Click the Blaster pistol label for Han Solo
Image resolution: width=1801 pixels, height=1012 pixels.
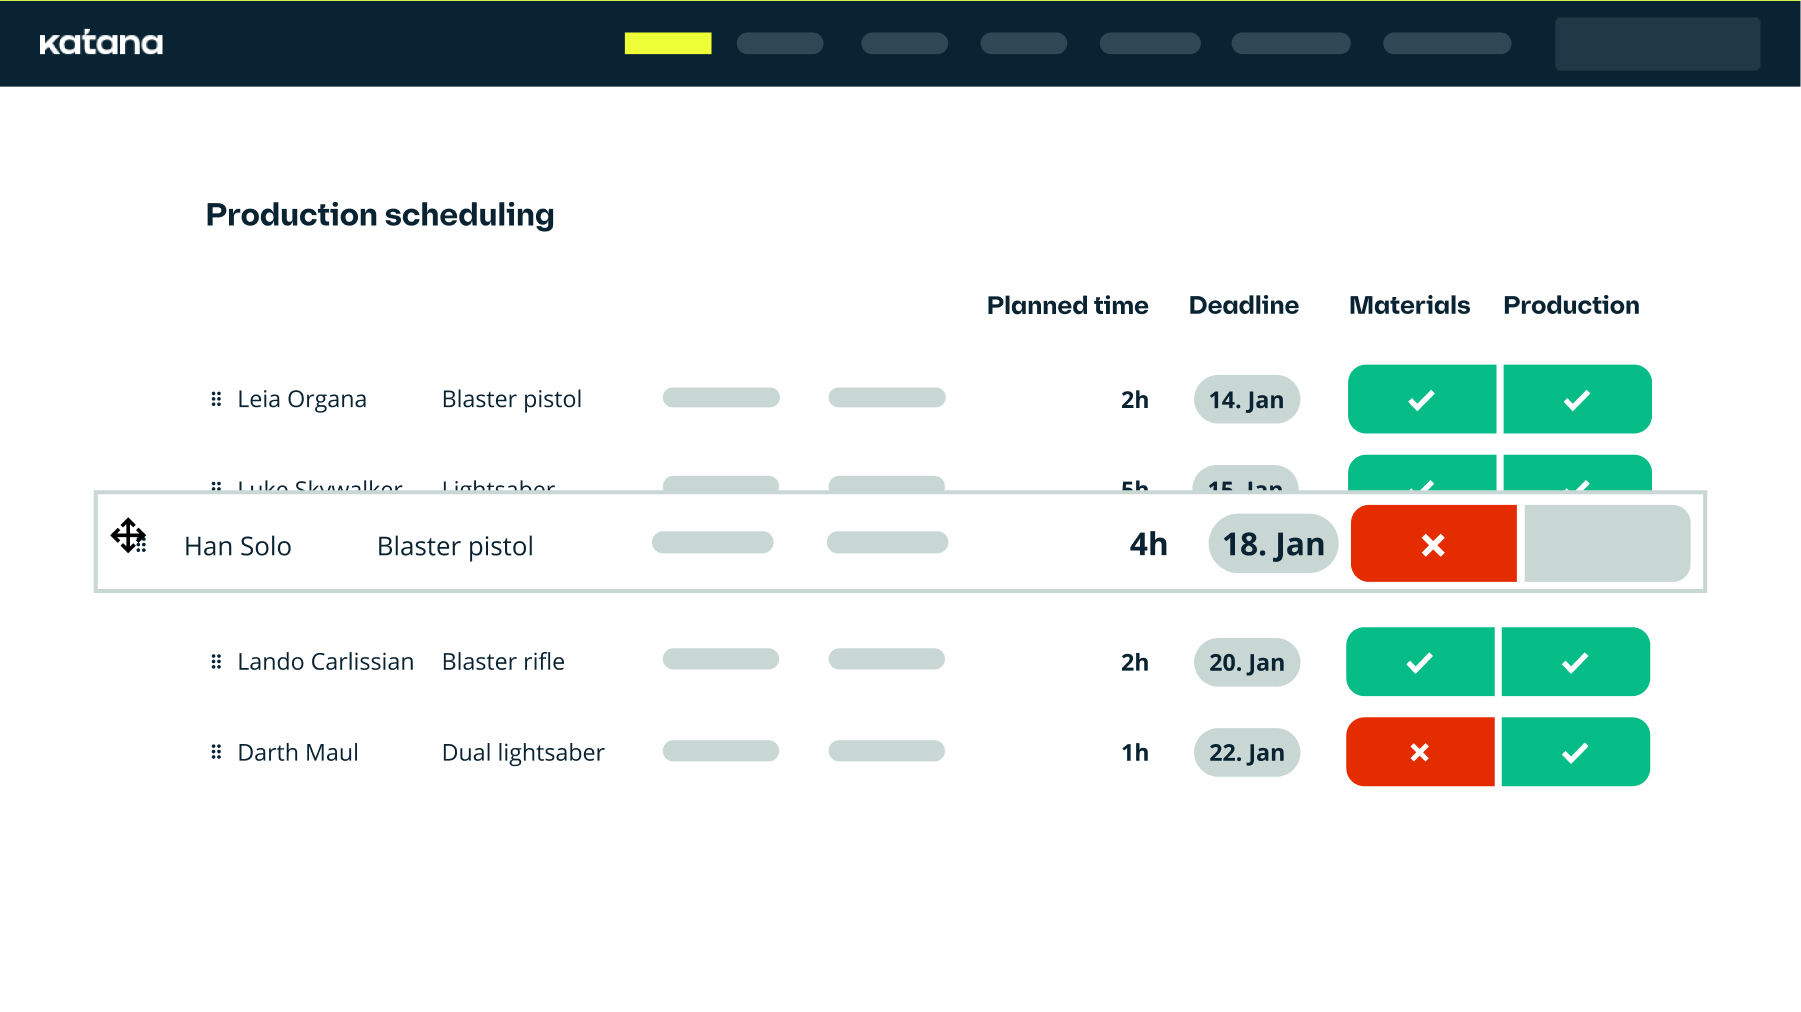click(x=455, y=546)
